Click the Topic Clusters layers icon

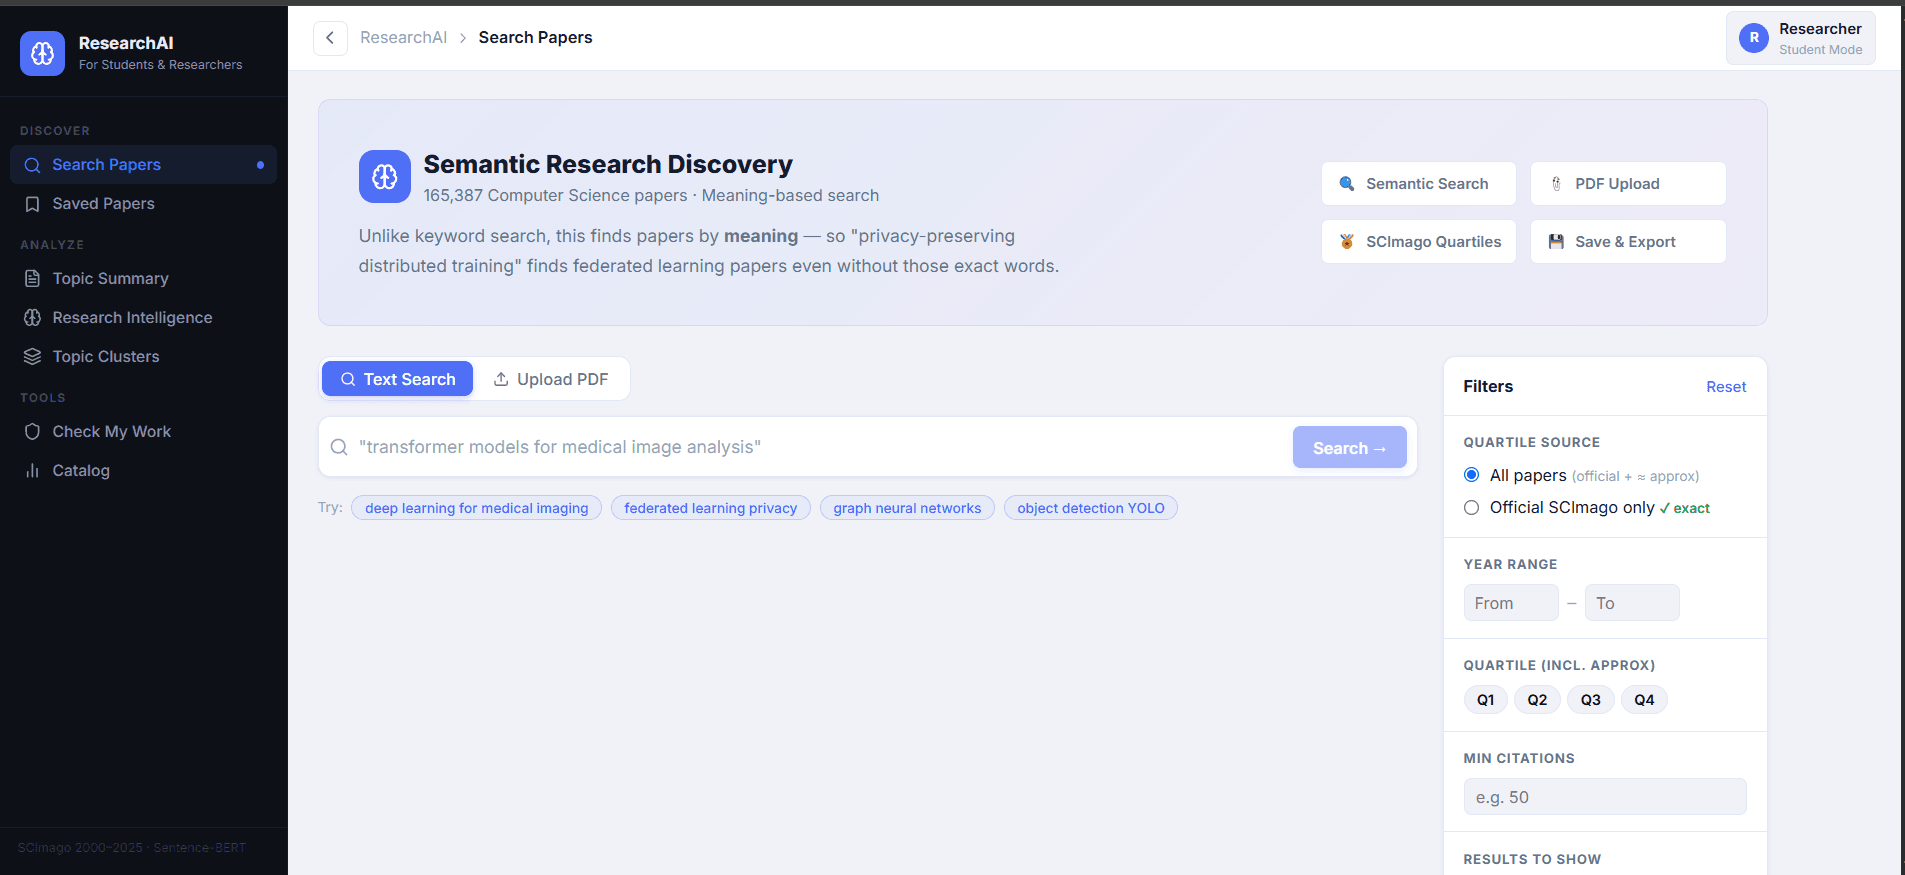33,357
